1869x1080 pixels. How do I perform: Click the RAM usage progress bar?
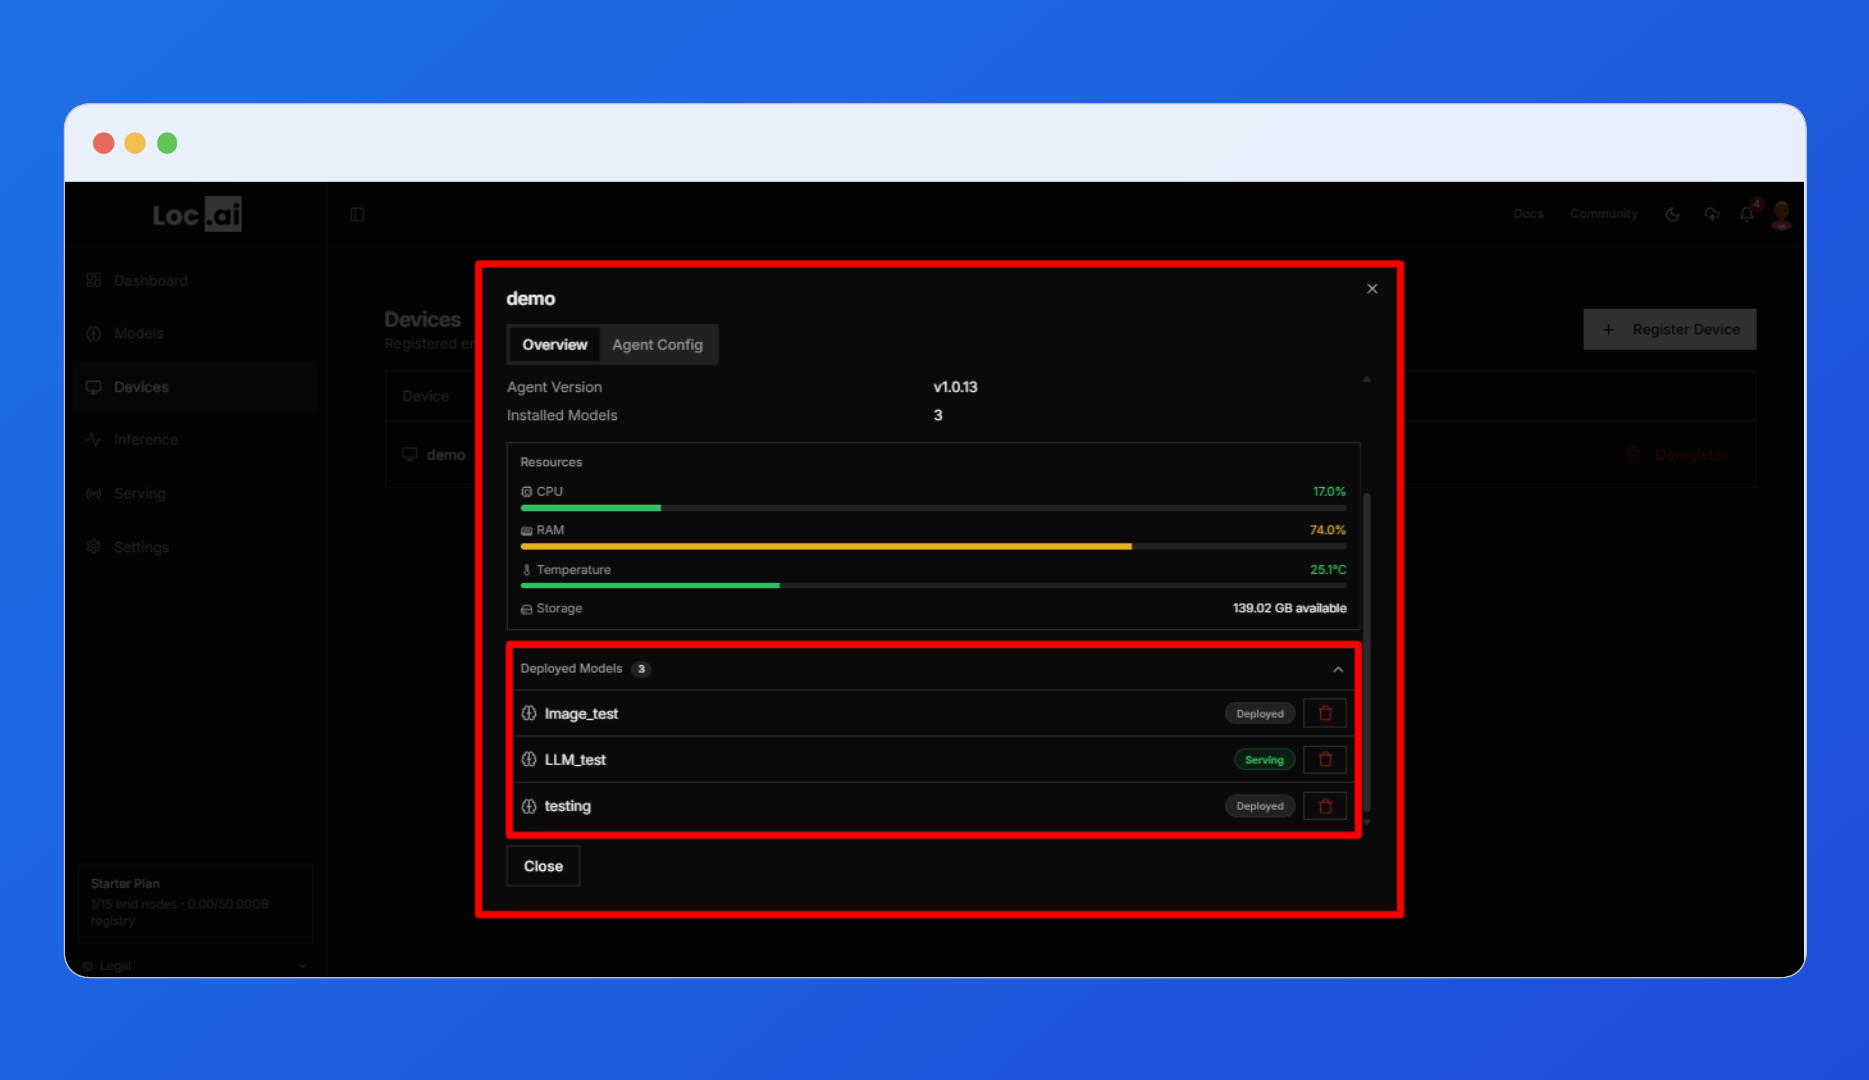click(933, 547)
